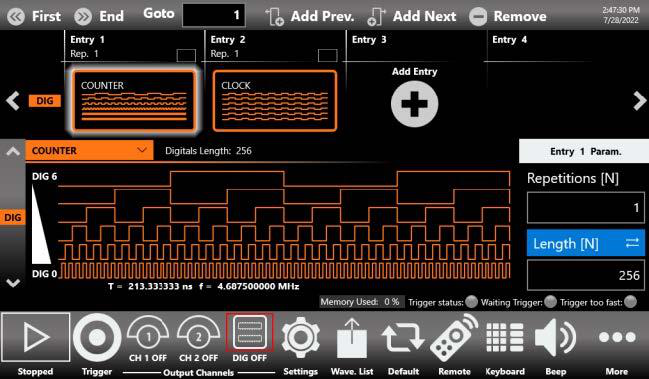Click the Length value field showing 256

586,275
